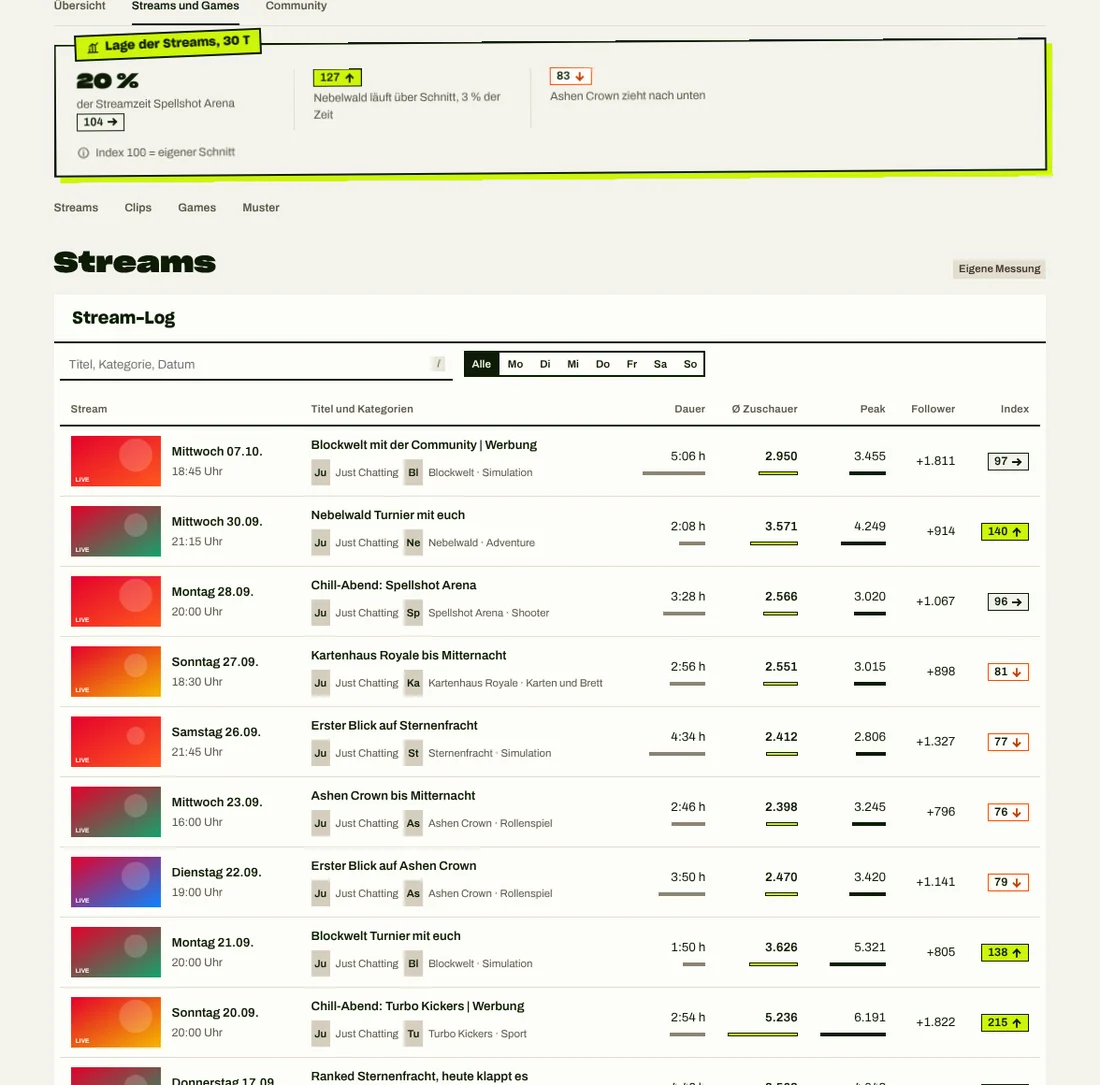This screenshot has height=1085, width=1100.
Task: Click the Streams section link above the heading
Action: tap(76, 208)
